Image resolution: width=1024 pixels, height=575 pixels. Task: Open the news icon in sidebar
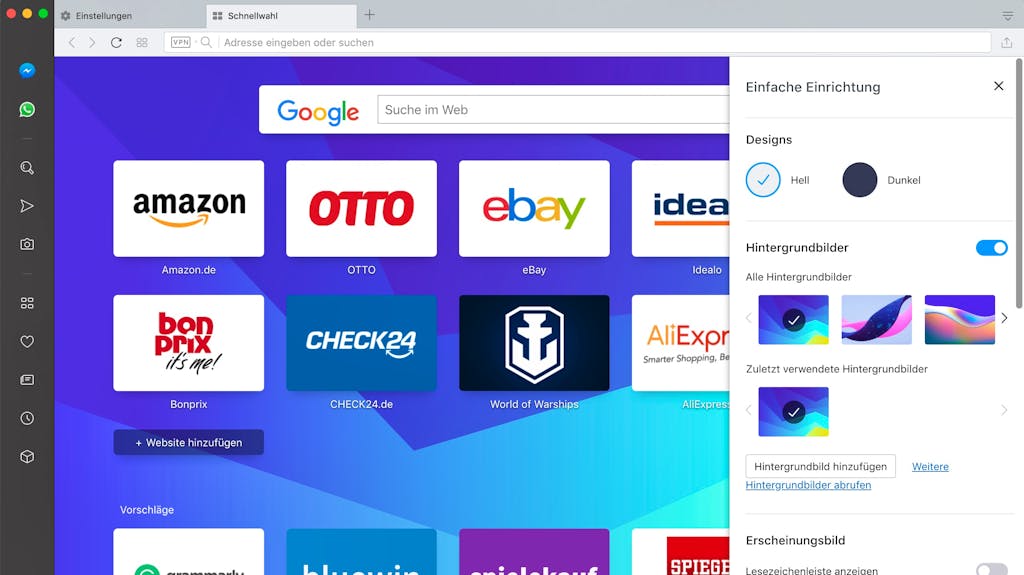[27, 380]
